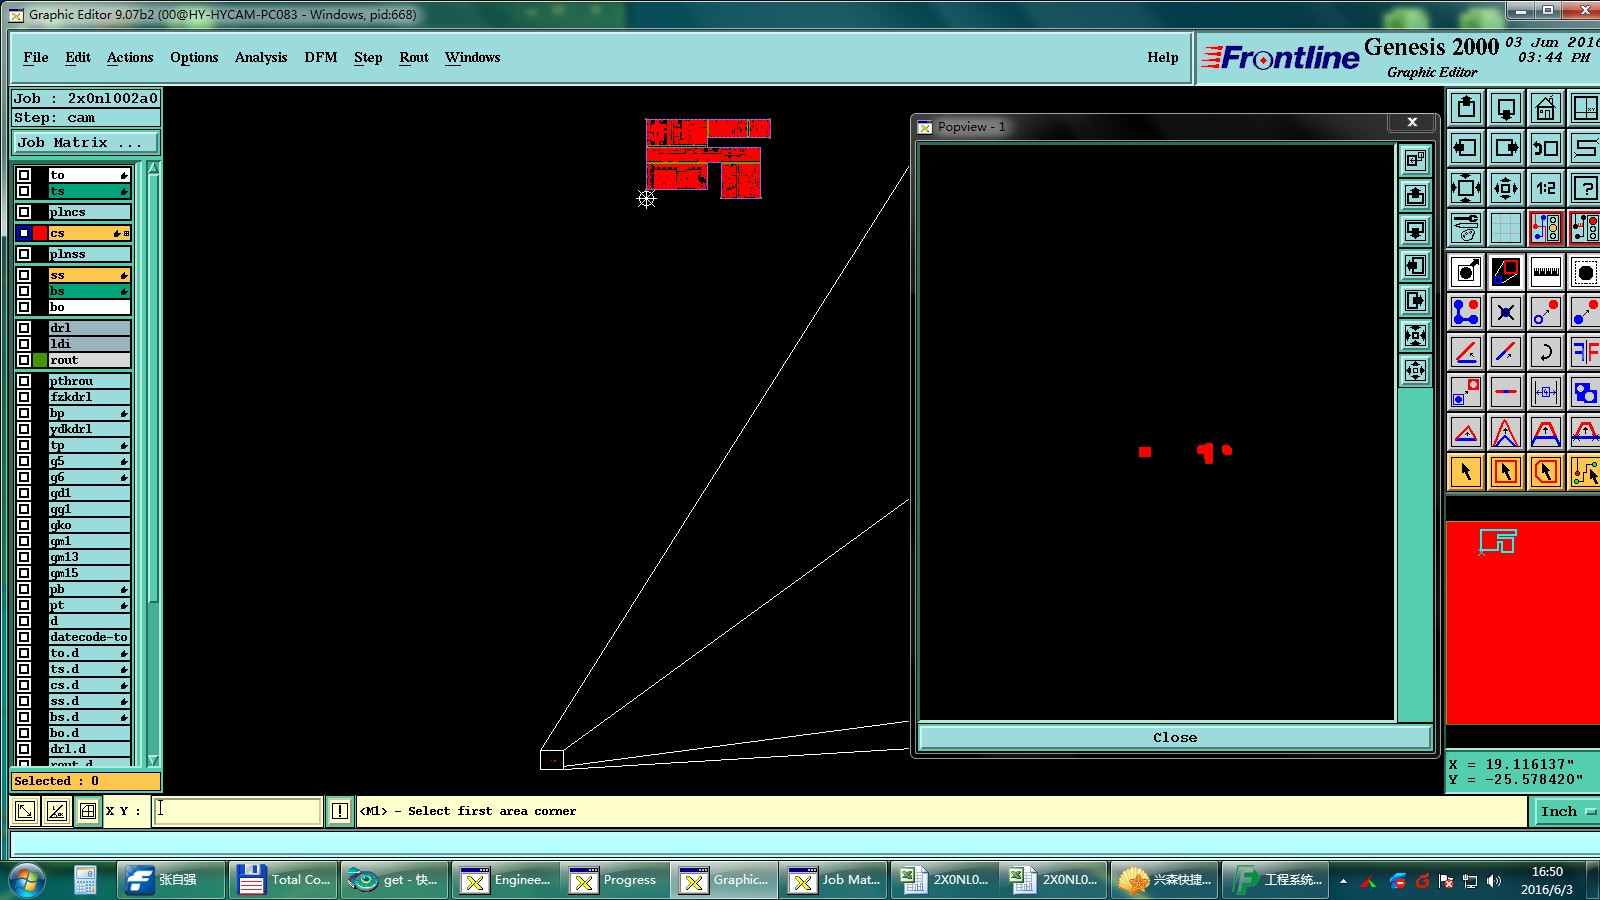The width and height of the screenshot is (1600, 900).
Task: Click the snap grid icon beside XY label
Action: point(88,811)
